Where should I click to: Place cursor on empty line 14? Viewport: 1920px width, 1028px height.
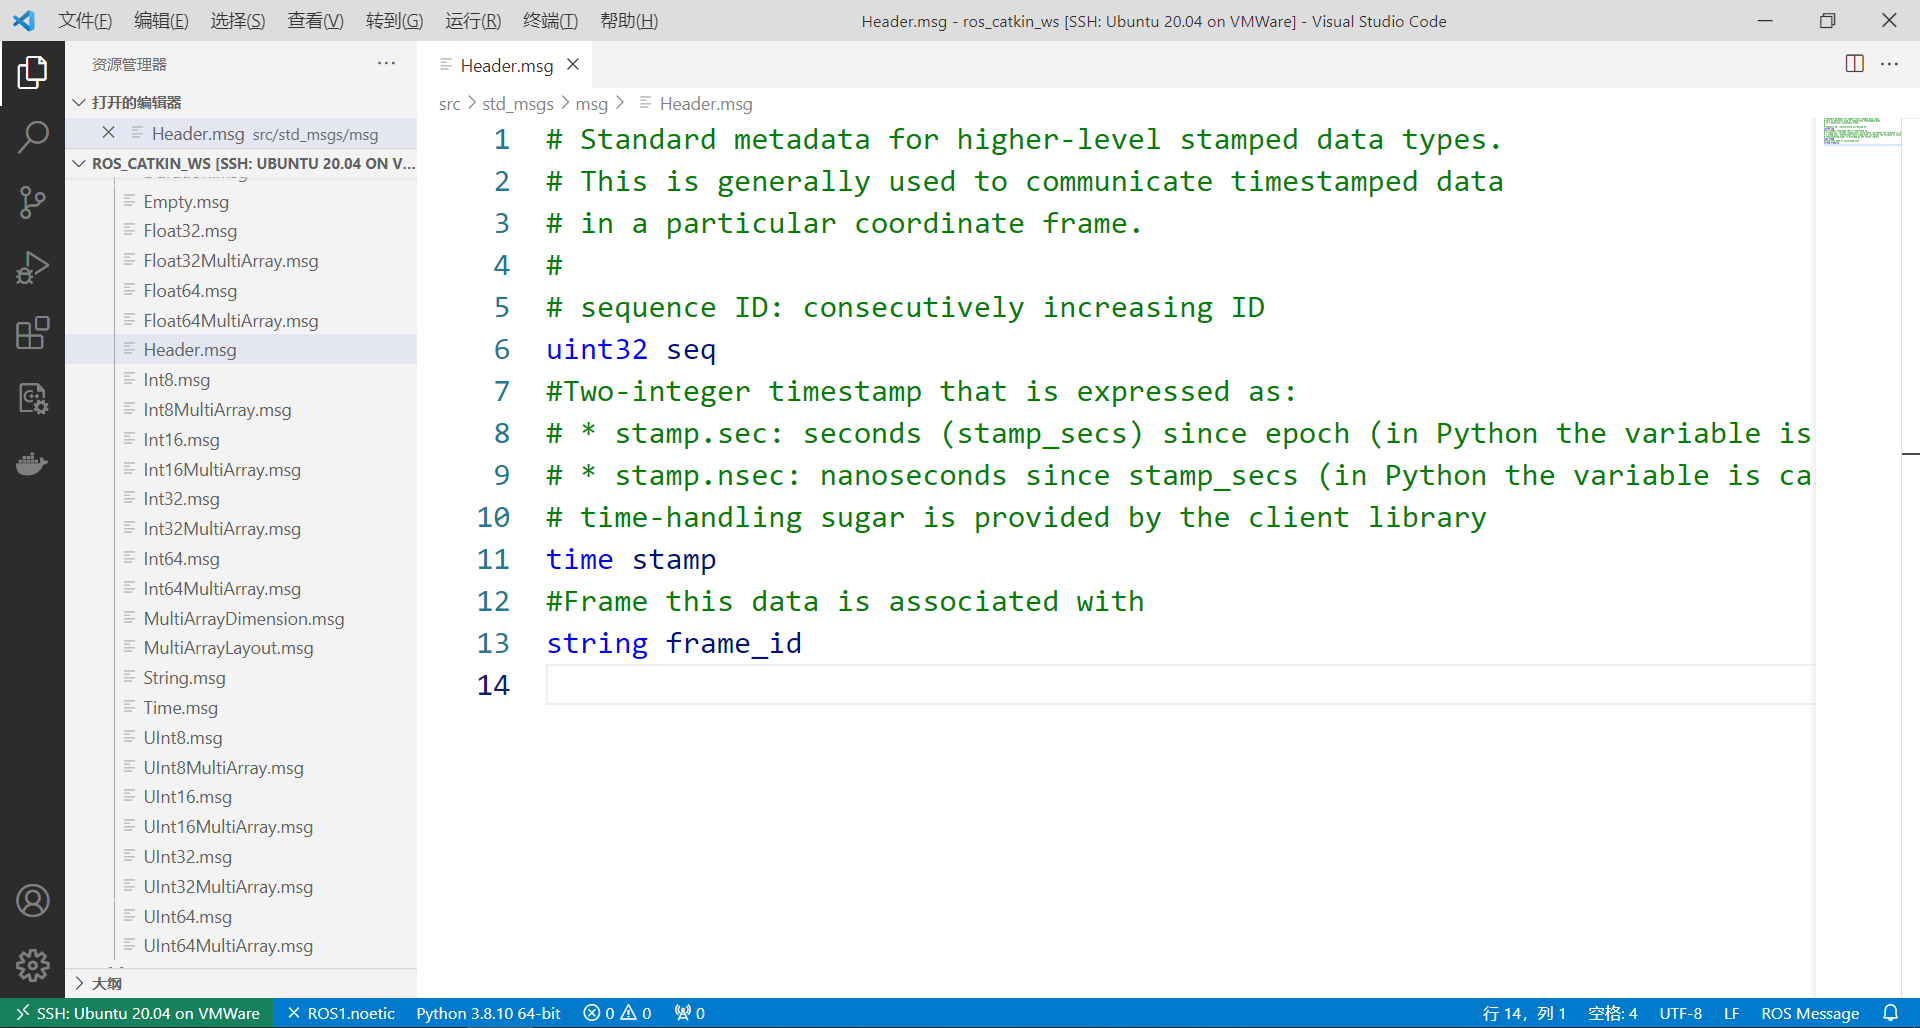[x=1180, y=685]
